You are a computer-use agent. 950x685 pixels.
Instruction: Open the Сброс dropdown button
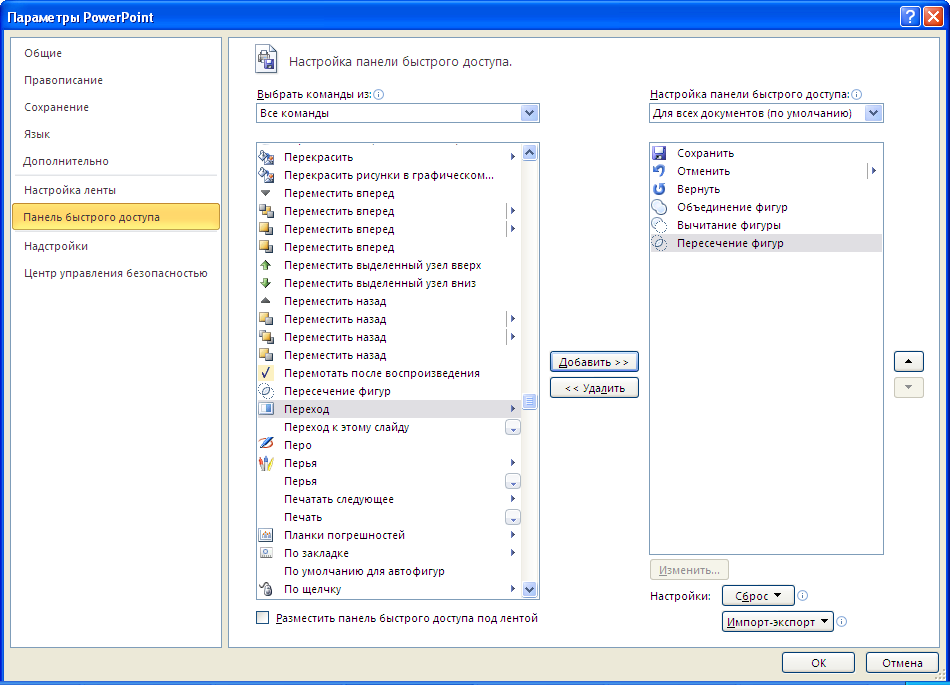tap(758, 596)
